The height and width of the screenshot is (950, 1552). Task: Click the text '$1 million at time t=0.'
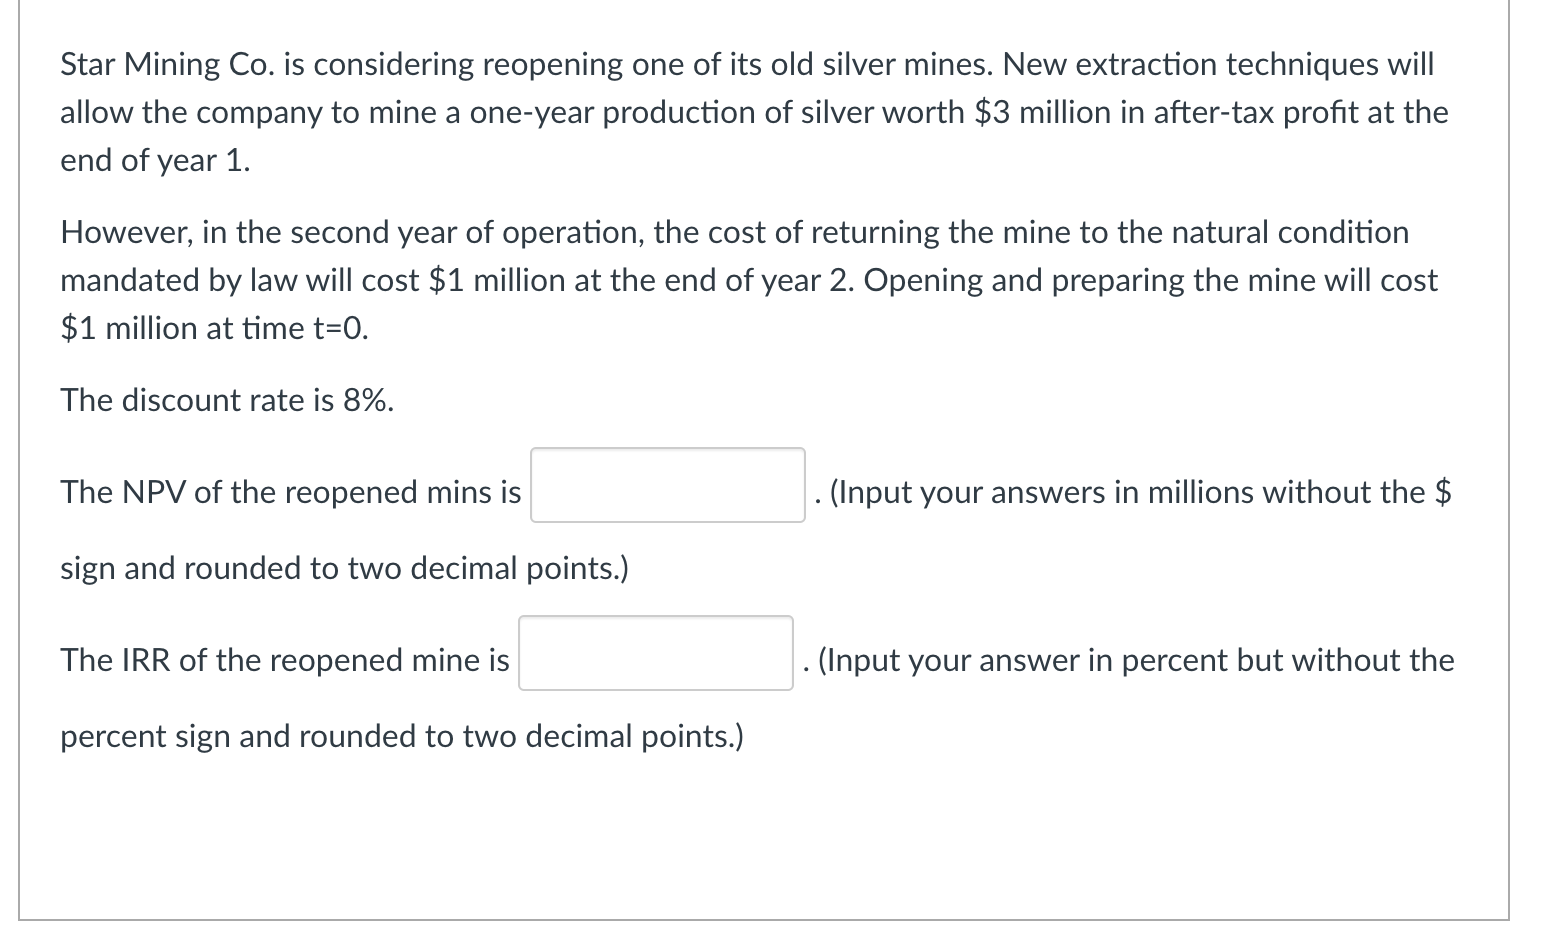click(x=214, y=329)
